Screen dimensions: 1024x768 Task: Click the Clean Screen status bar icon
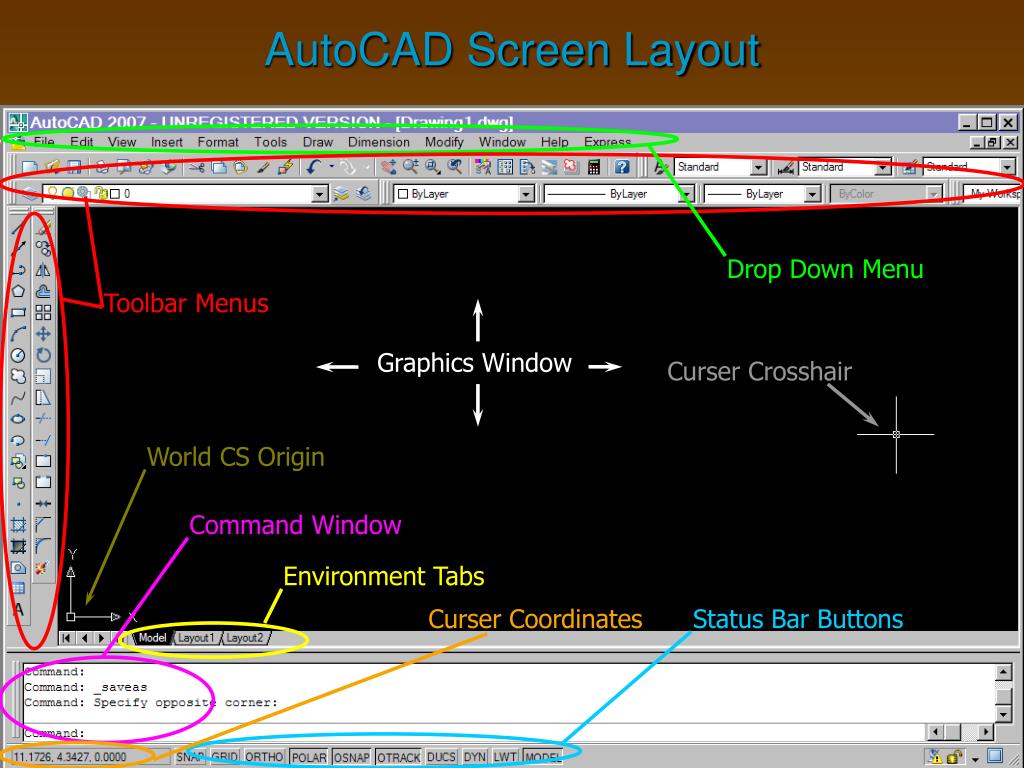click(995, 757)
